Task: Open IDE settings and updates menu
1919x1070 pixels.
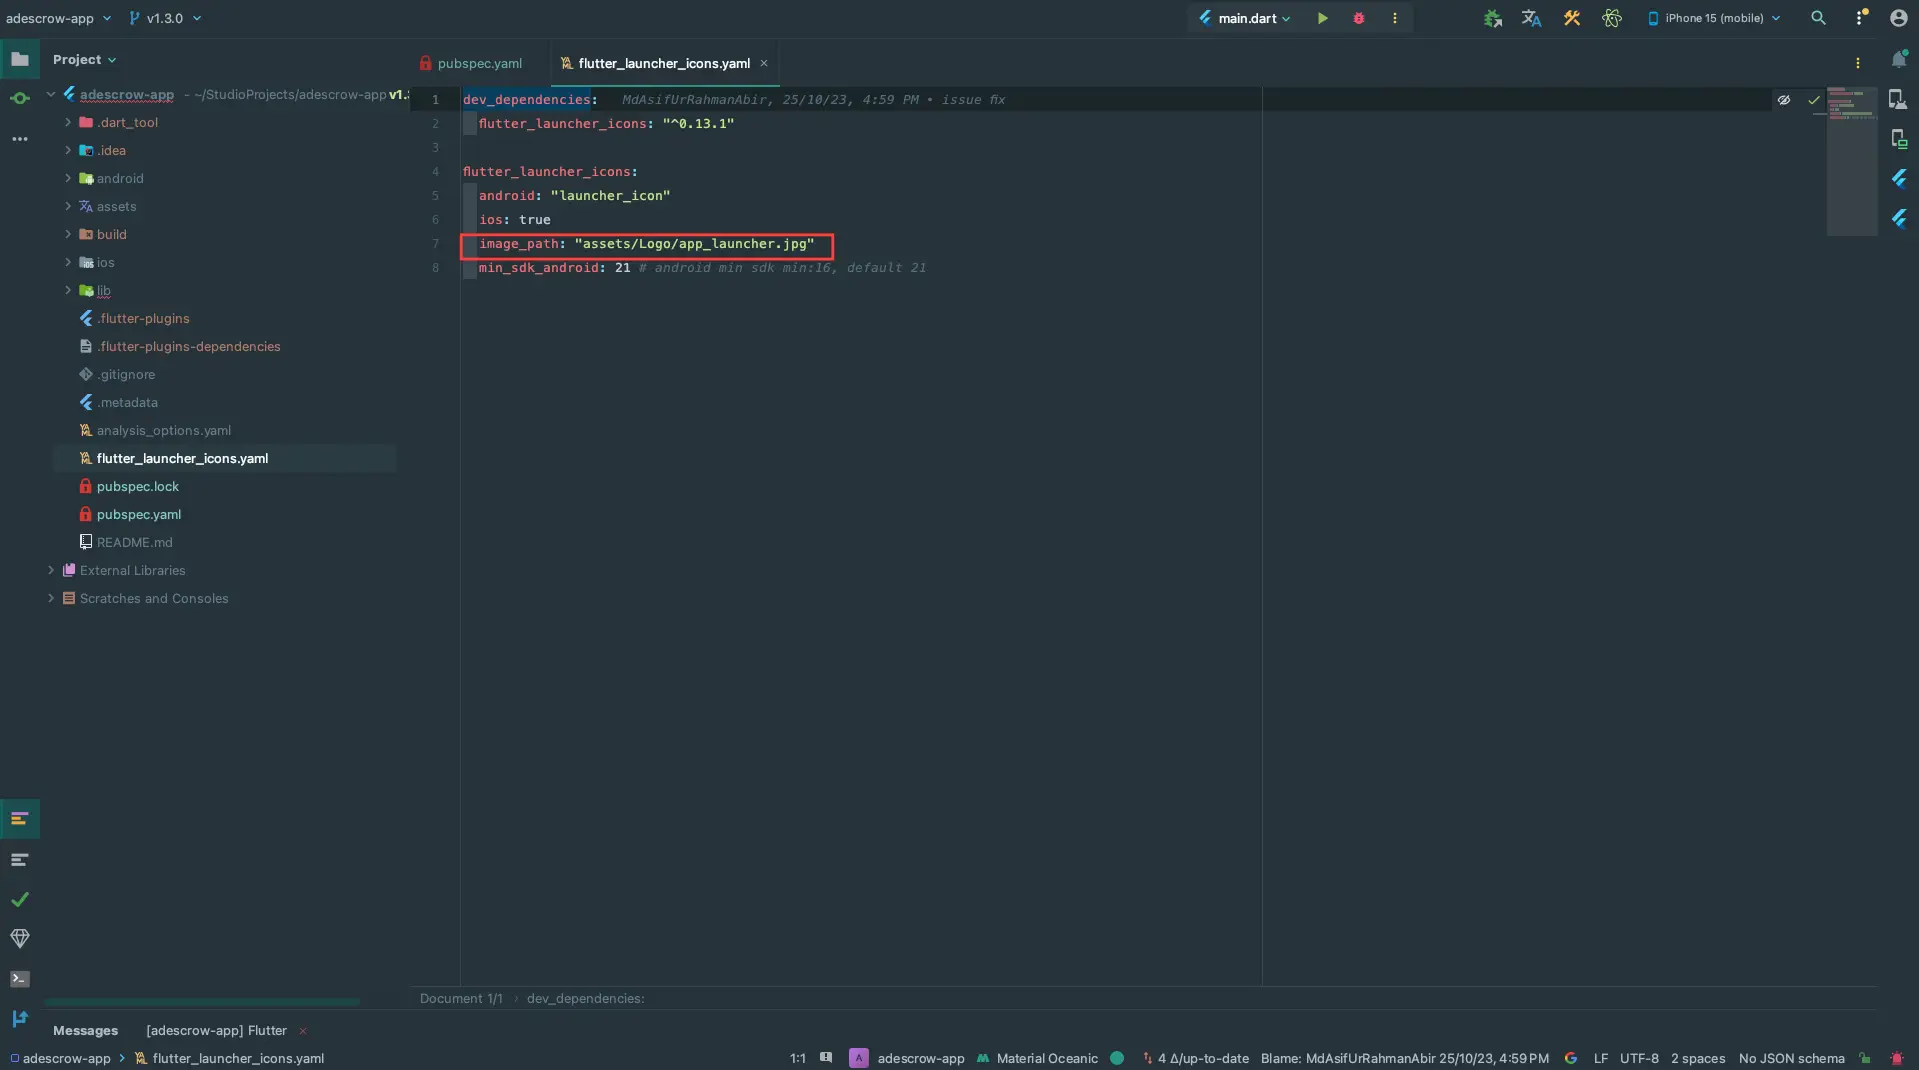Action: click(1860, 18)
